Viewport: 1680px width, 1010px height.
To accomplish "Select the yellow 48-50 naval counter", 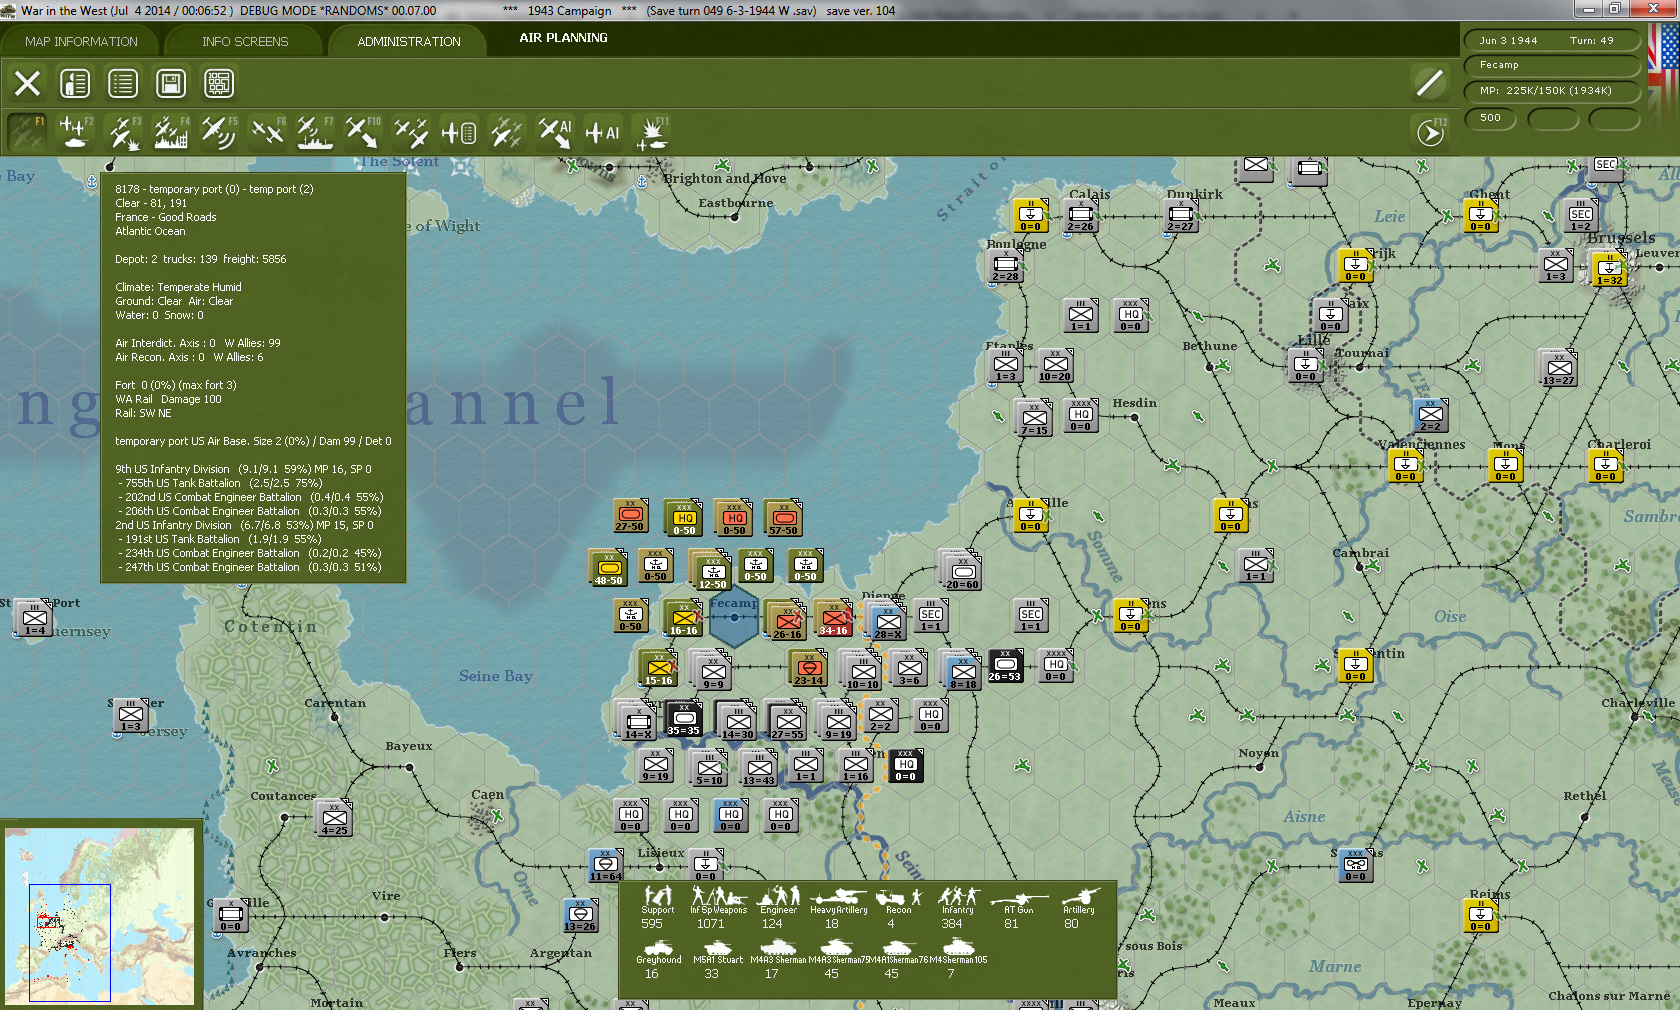I will [608, 568].
